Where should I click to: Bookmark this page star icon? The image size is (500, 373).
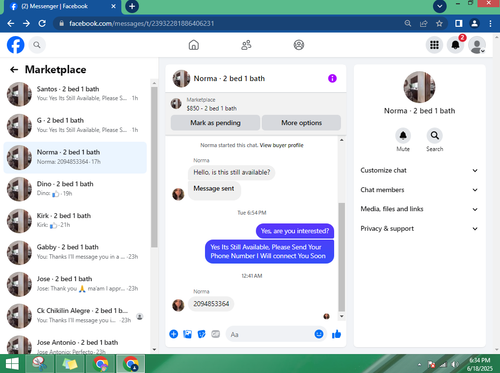point(439,23)
